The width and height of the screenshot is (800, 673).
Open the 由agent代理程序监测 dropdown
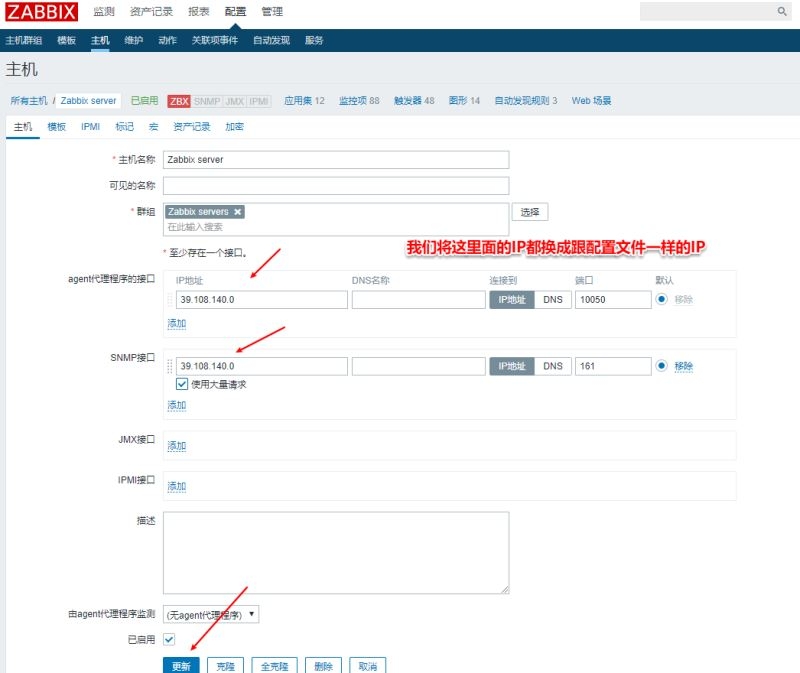pos(208,616)
